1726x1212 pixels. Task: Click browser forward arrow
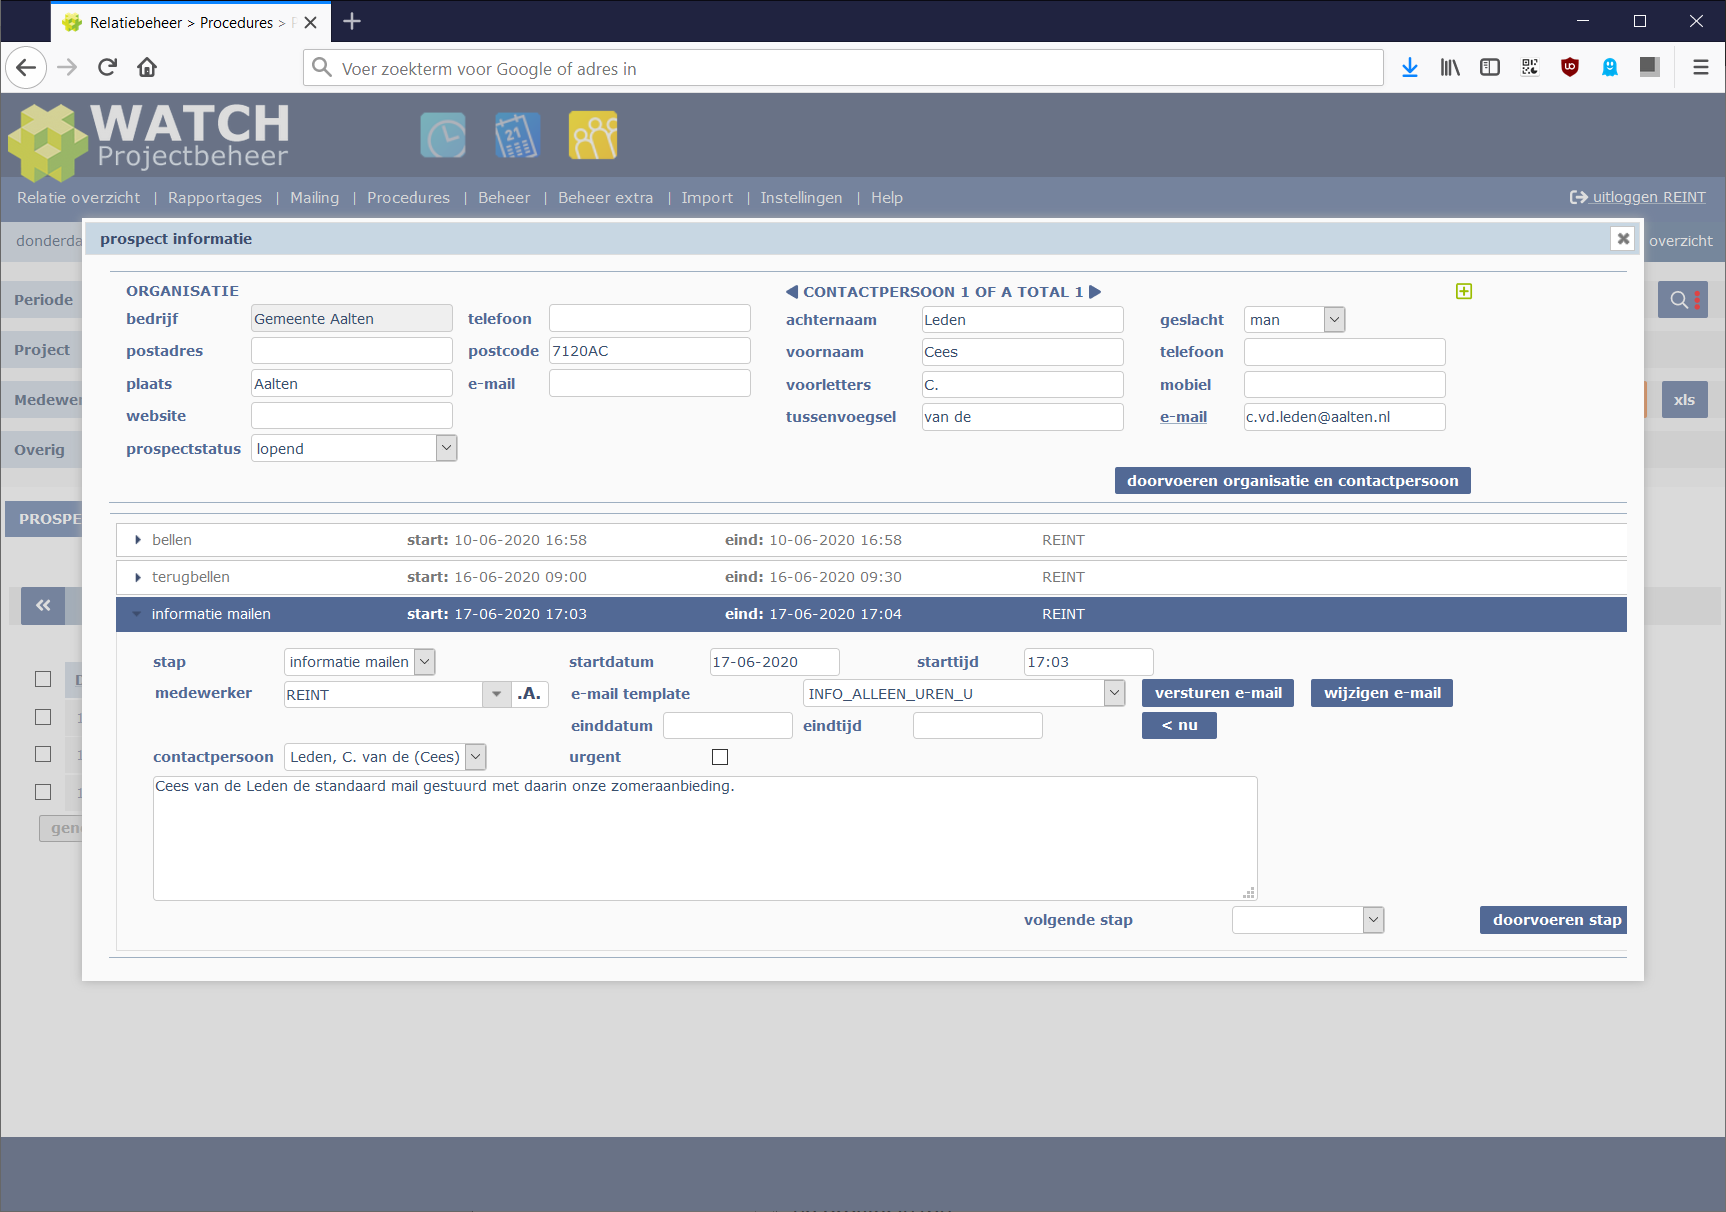click(x=67, y=67)
